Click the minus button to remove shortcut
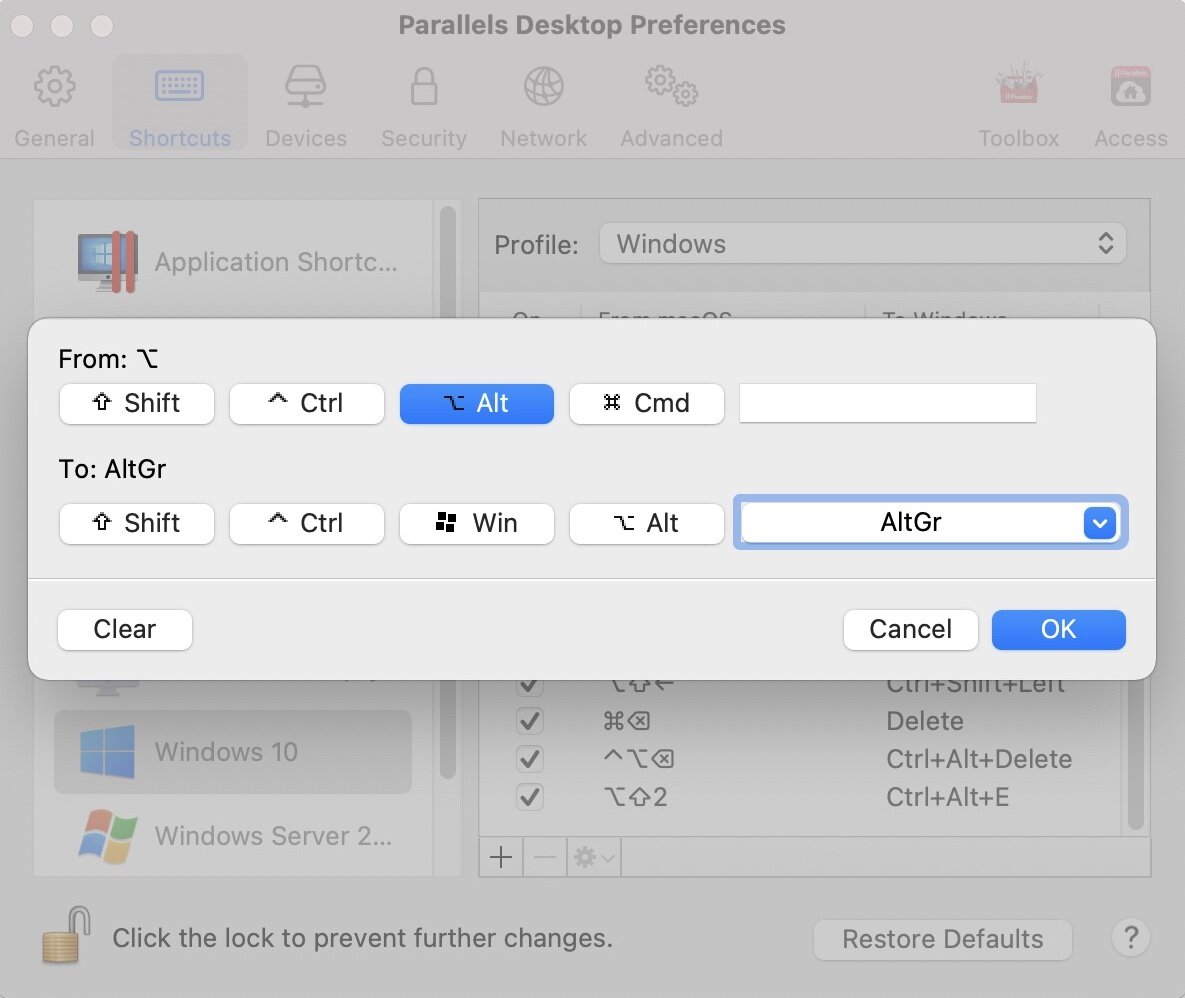 point(544,857)
